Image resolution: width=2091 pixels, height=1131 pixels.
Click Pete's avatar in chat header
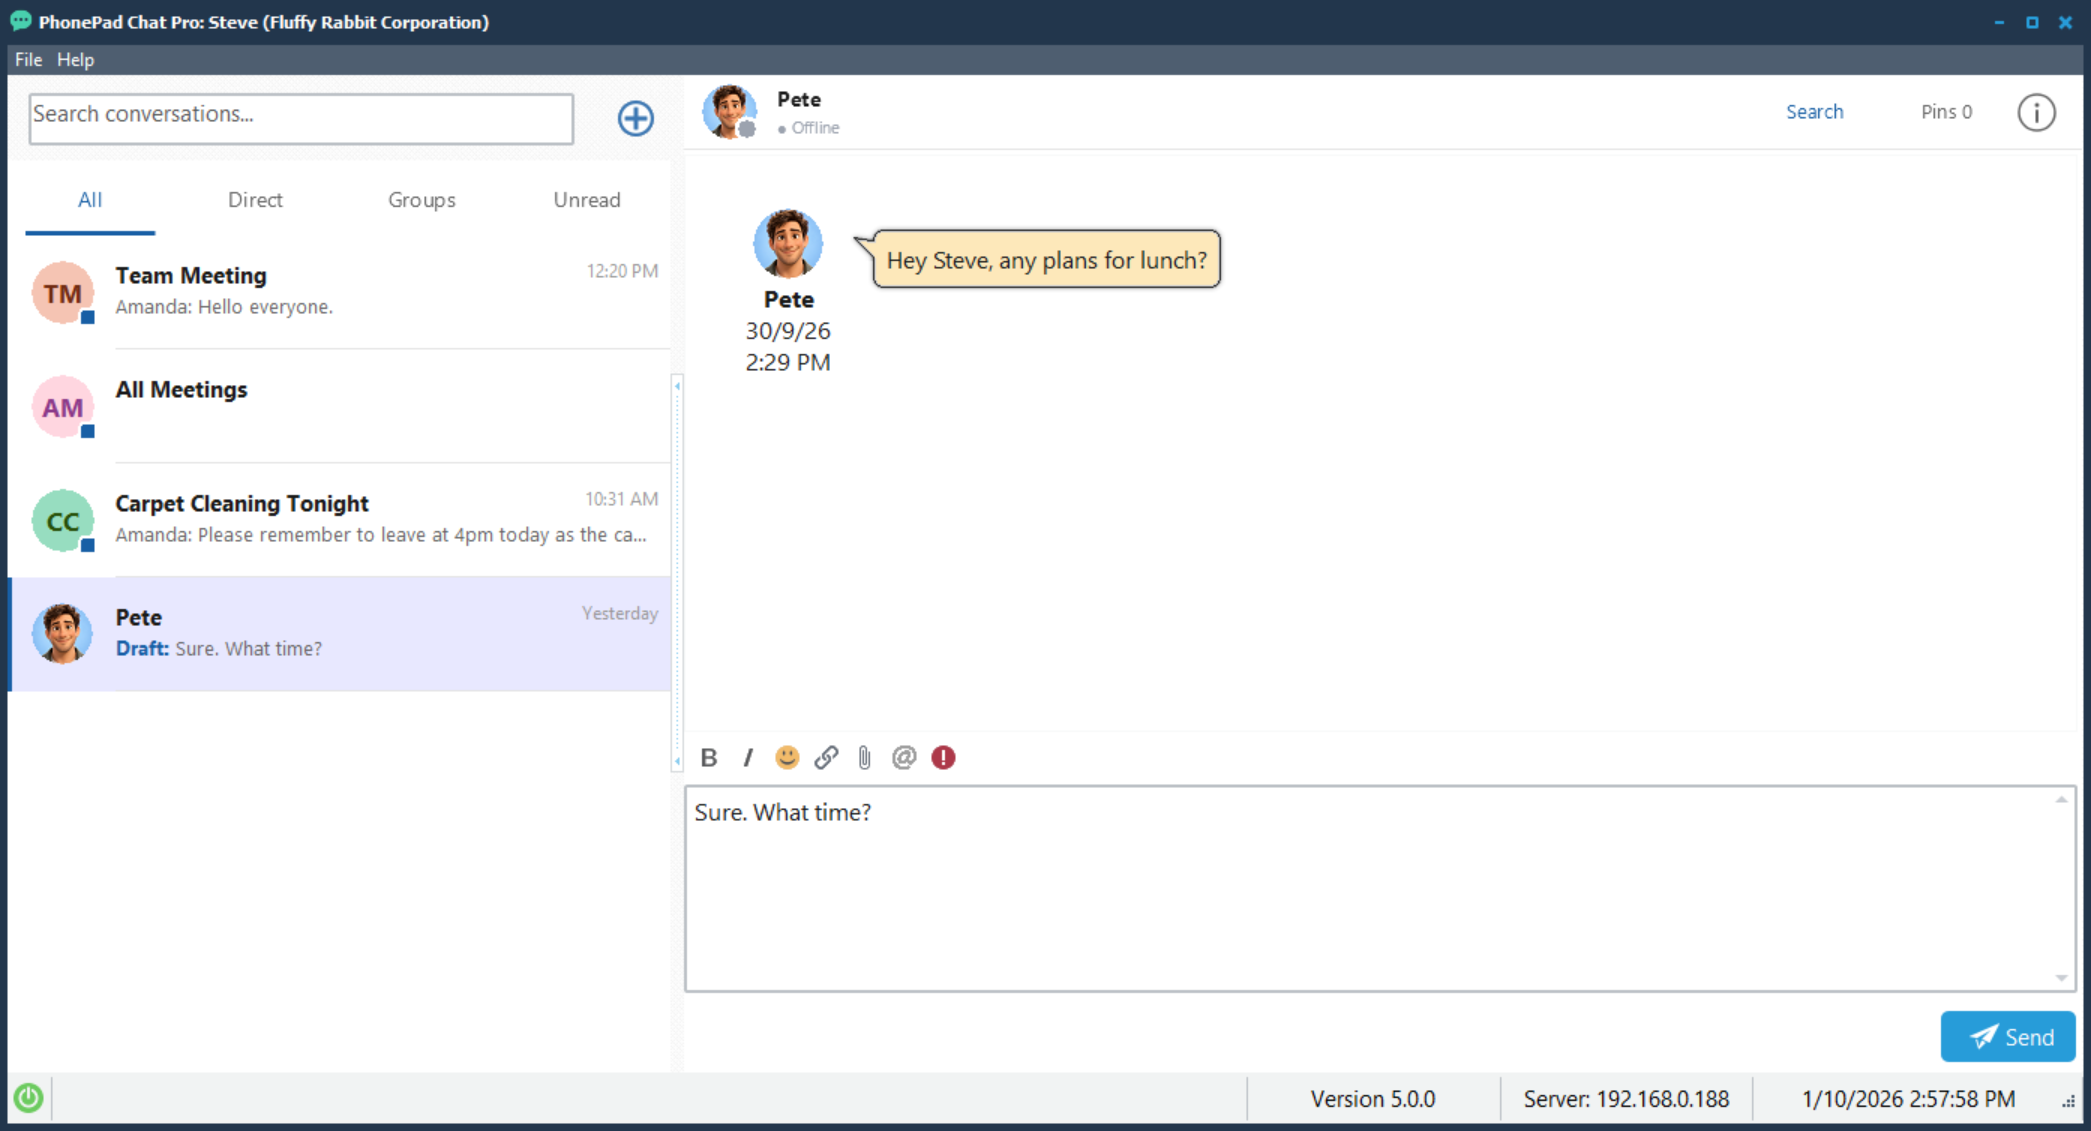point(729,112)
